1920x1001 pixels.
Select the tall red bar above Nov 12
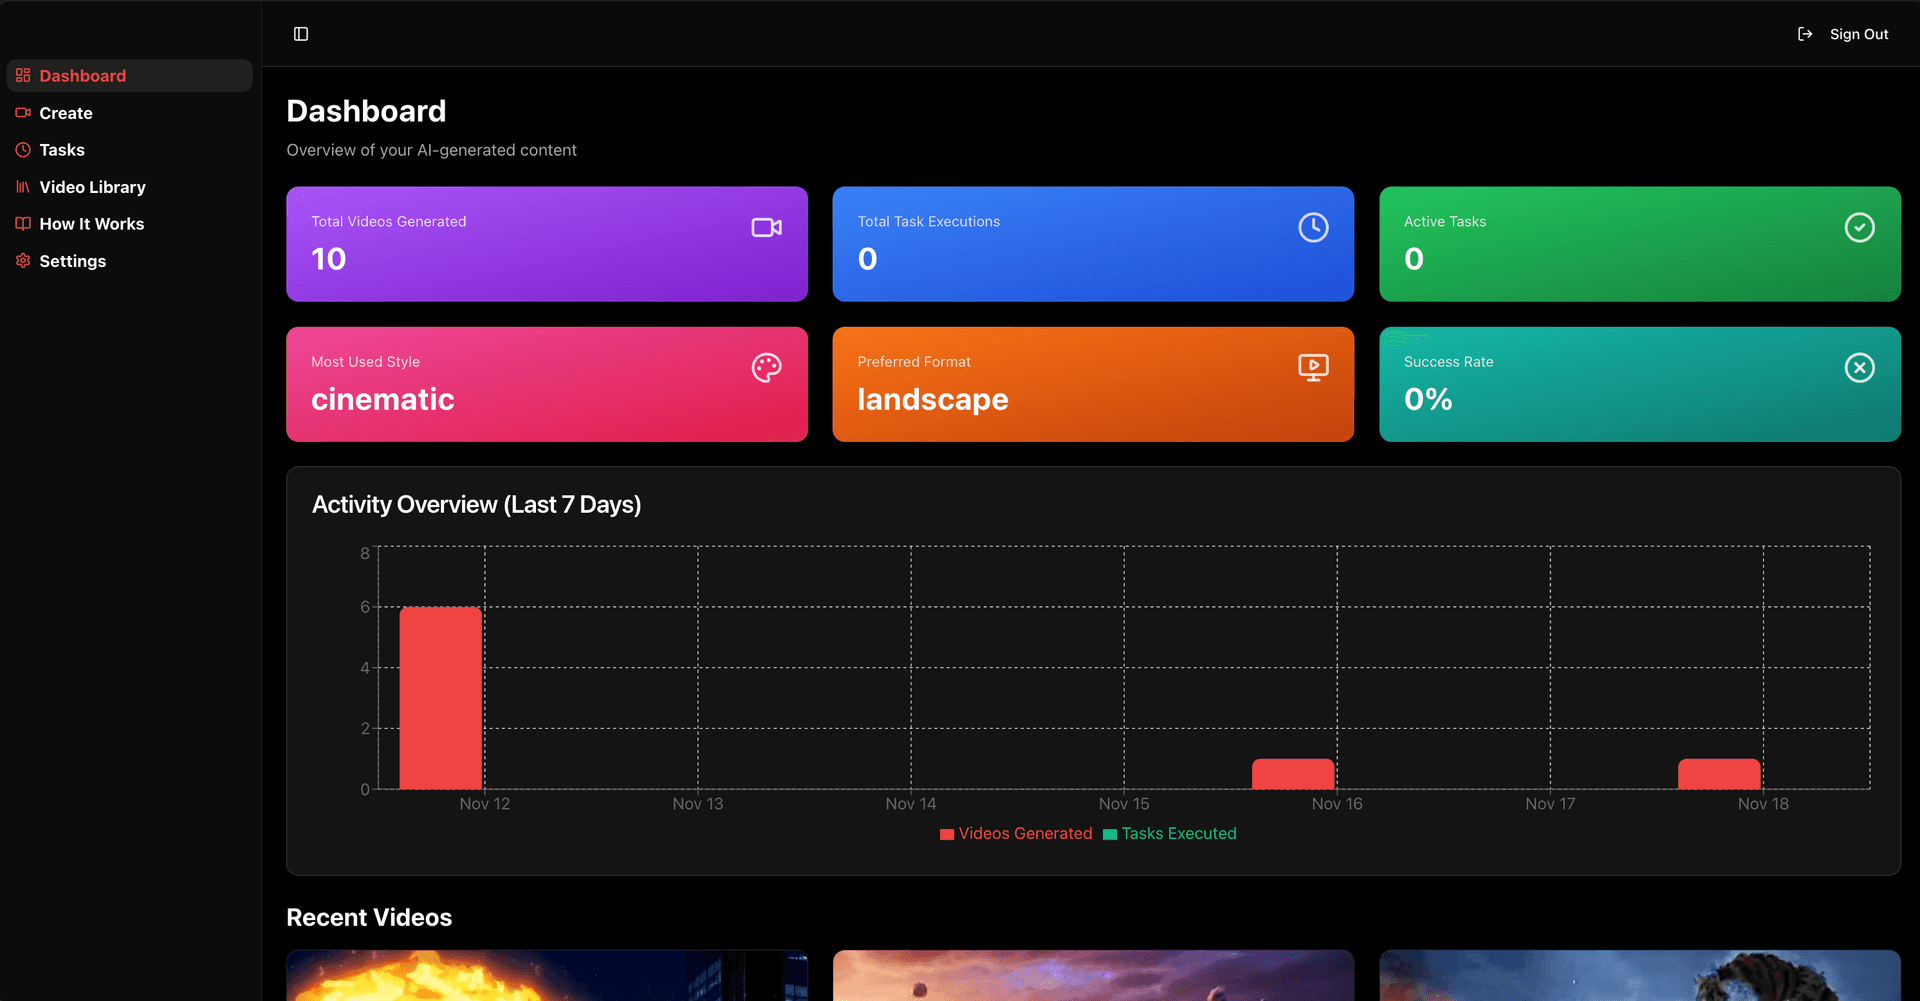[x=441, y=697]
